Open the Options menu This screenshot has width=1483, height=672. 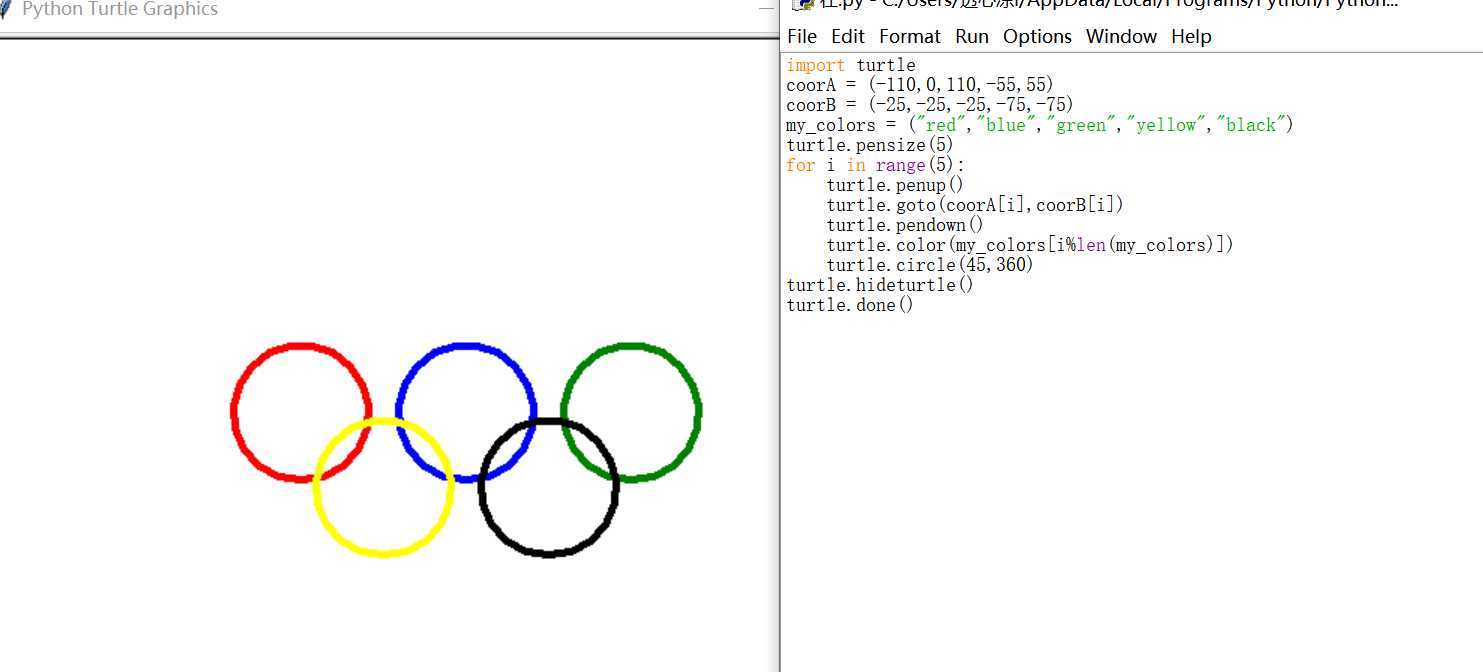click(x=1037, y=36)
